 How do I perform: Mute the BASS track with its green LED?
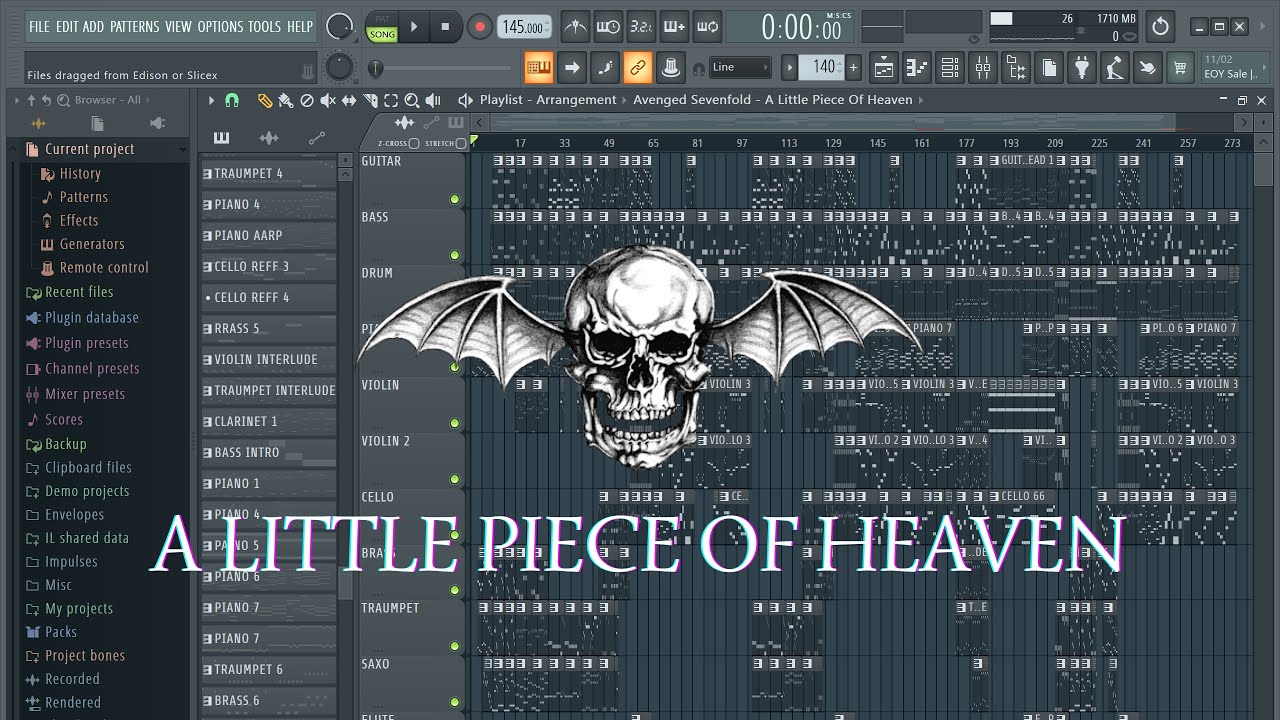(455, 255)
